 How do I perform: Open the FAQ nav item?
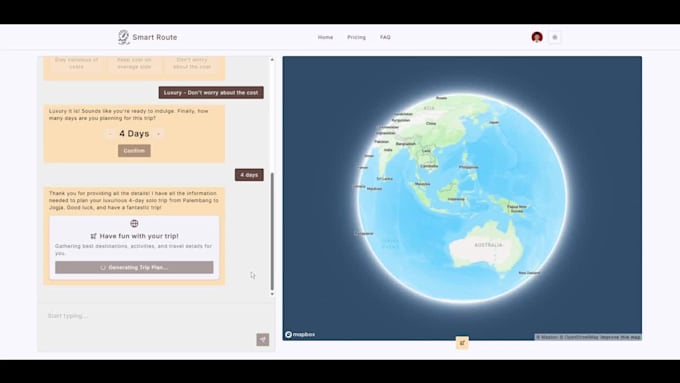click(x=385, y=37)
